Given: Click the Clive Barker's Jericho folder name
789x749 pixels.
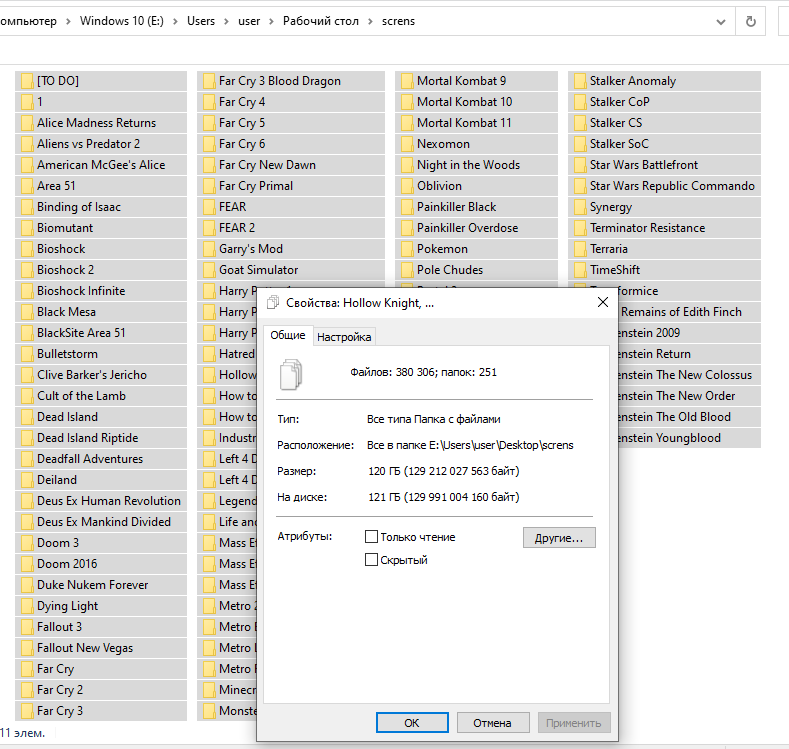Looking at the screenshot, I should click(x=92, y=375).
